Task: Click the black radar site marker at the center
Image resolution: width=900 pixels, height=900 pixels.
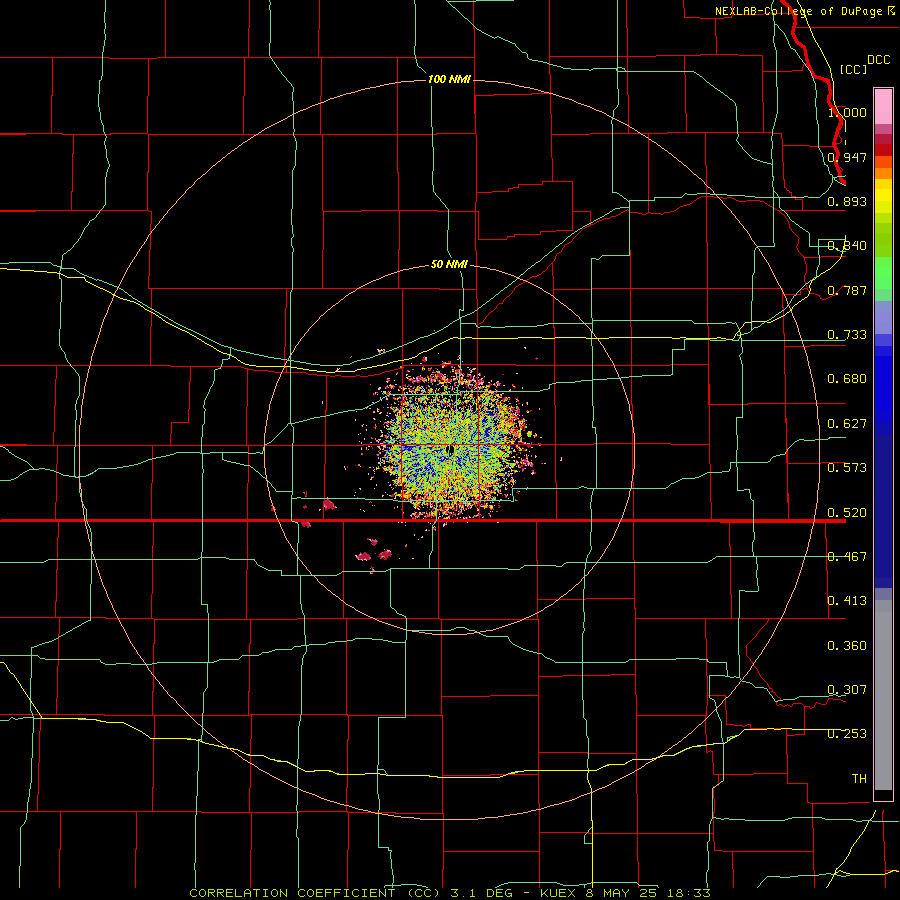Action: pos(451,449)
